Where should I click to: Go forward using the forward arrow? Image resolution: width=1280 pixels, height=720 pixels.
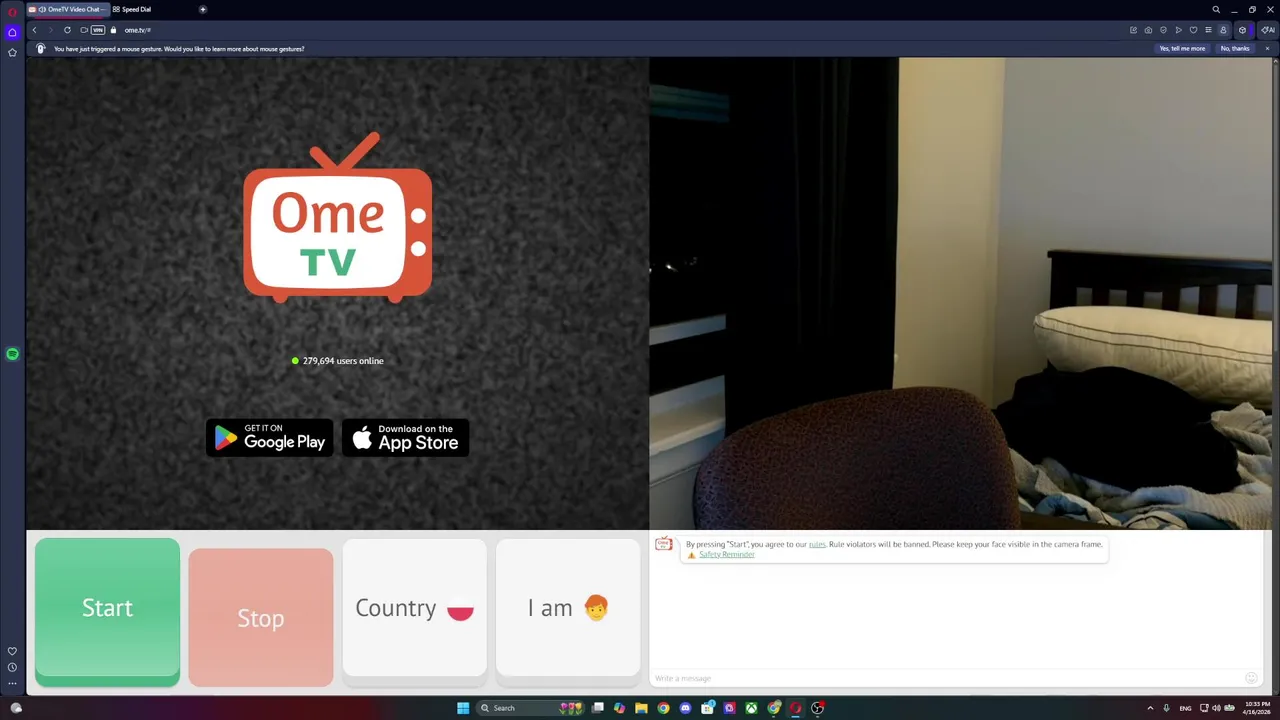coord(50,30)
